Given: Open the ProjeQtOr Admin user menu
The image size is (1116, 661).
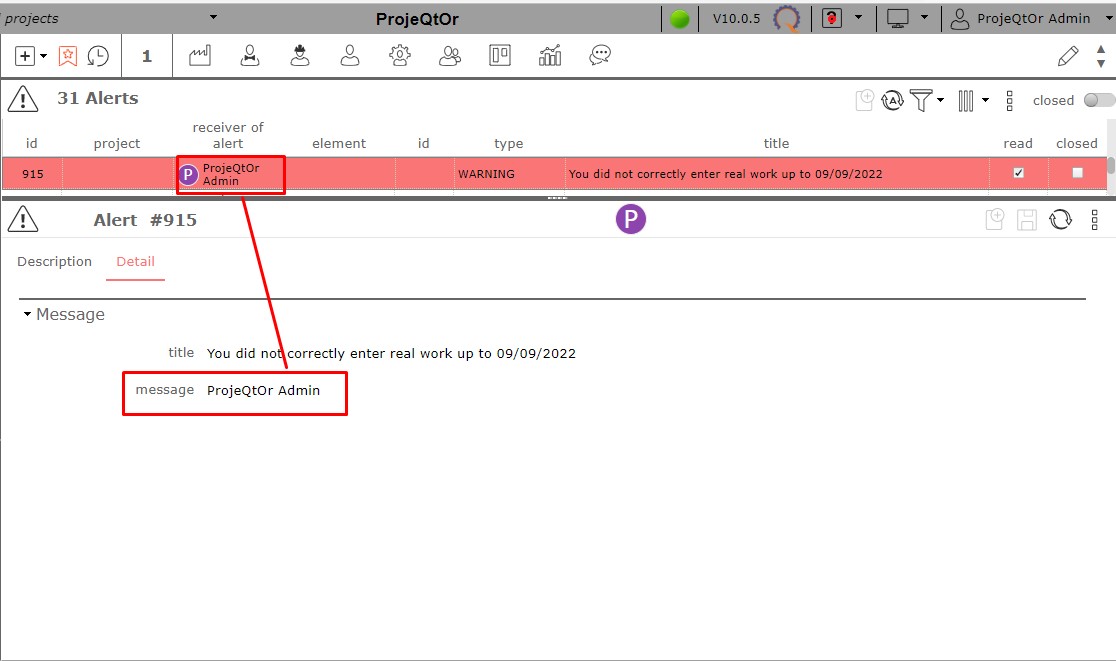Looking at the screenshot, I should click(x=1020, y=18).
